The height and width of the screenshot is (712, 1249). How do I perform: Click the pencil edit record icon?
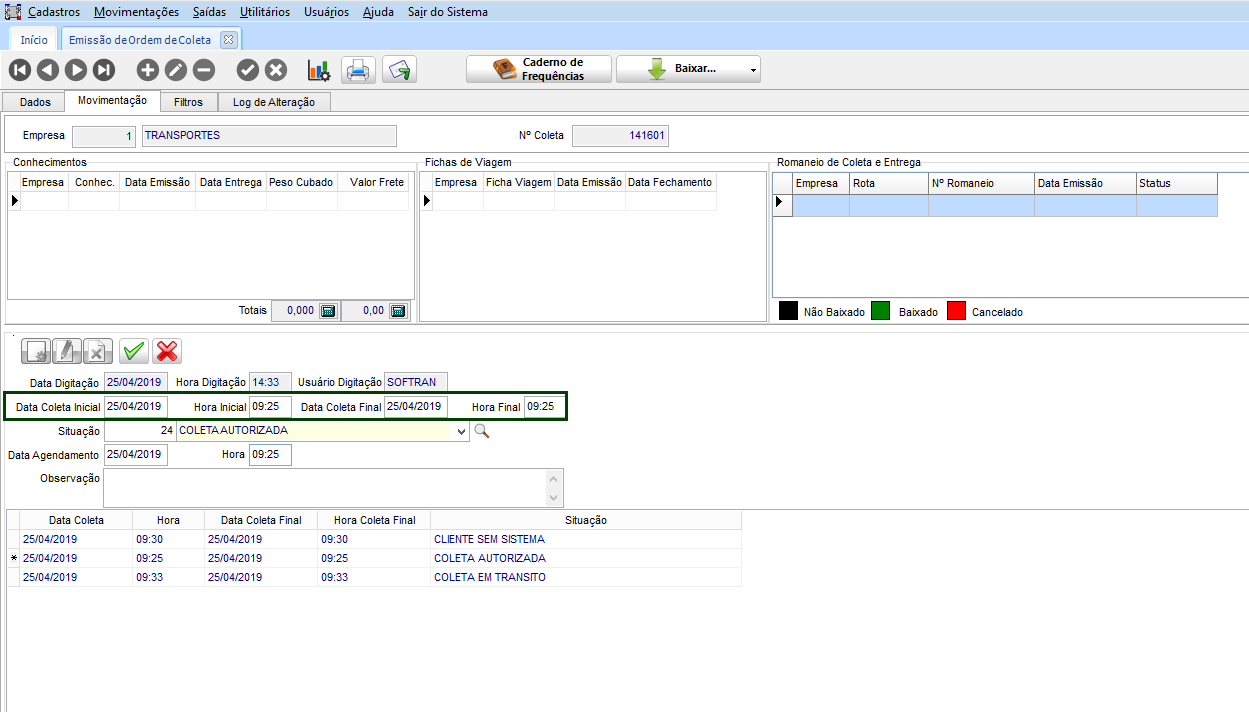click(175, 70)
